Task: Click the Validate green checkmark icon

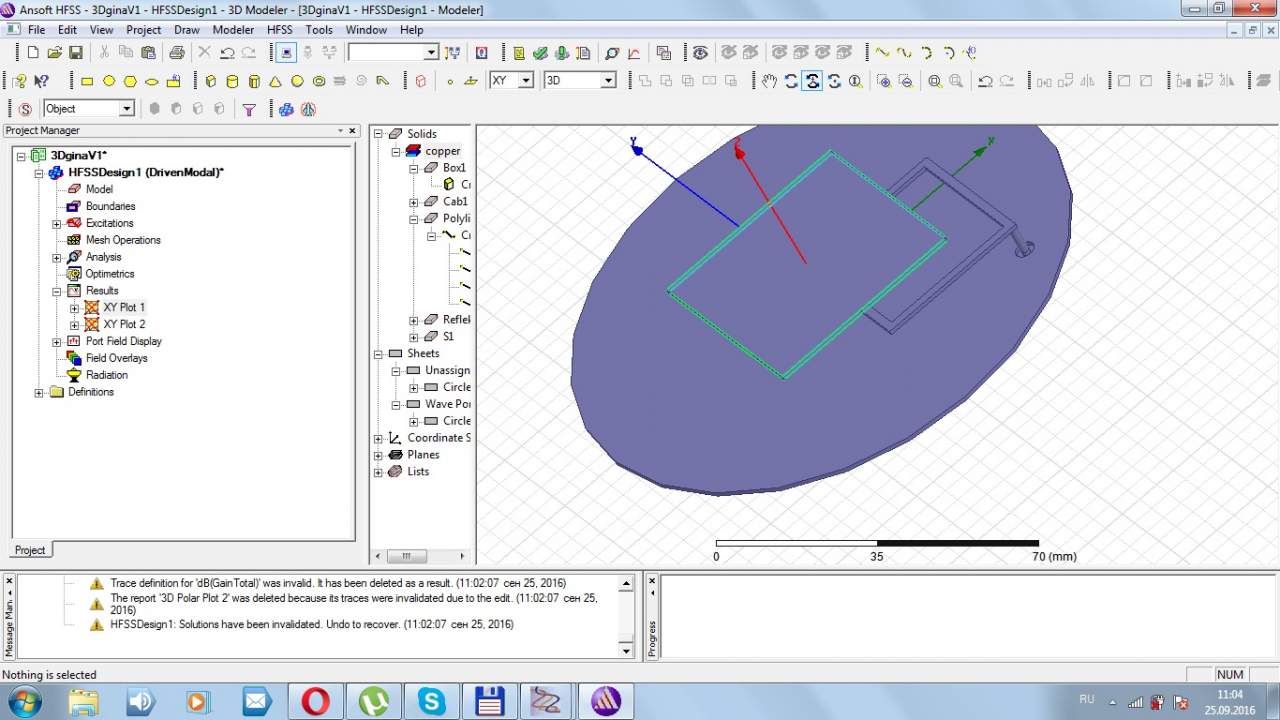Action: [x=540, y=53]
